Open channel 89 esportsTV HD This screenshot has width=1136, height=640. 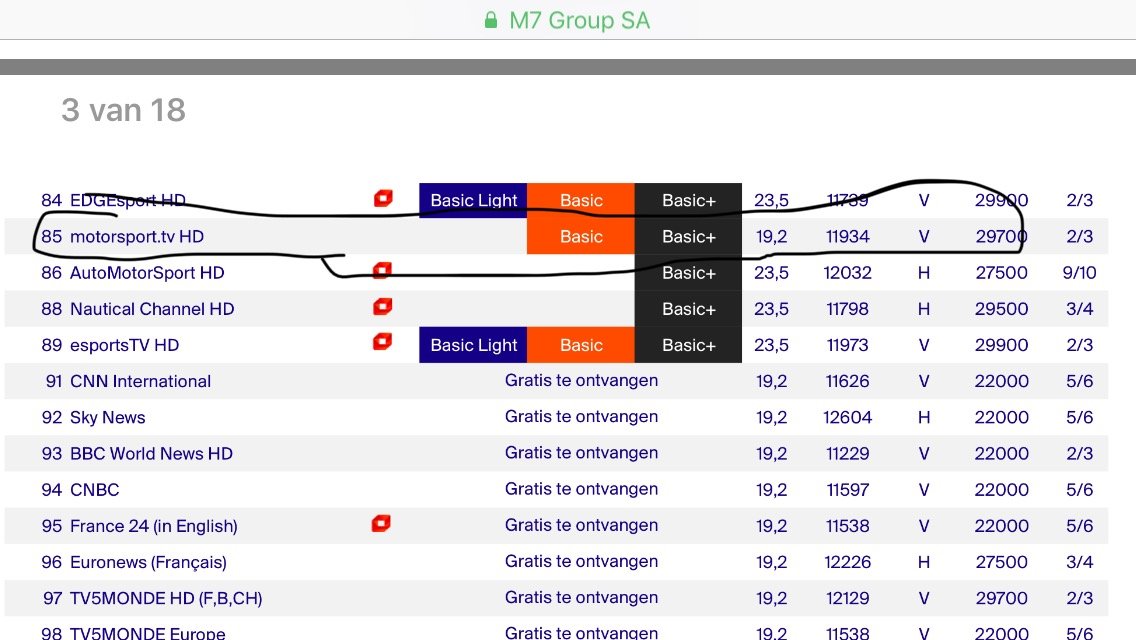point(110,345)
